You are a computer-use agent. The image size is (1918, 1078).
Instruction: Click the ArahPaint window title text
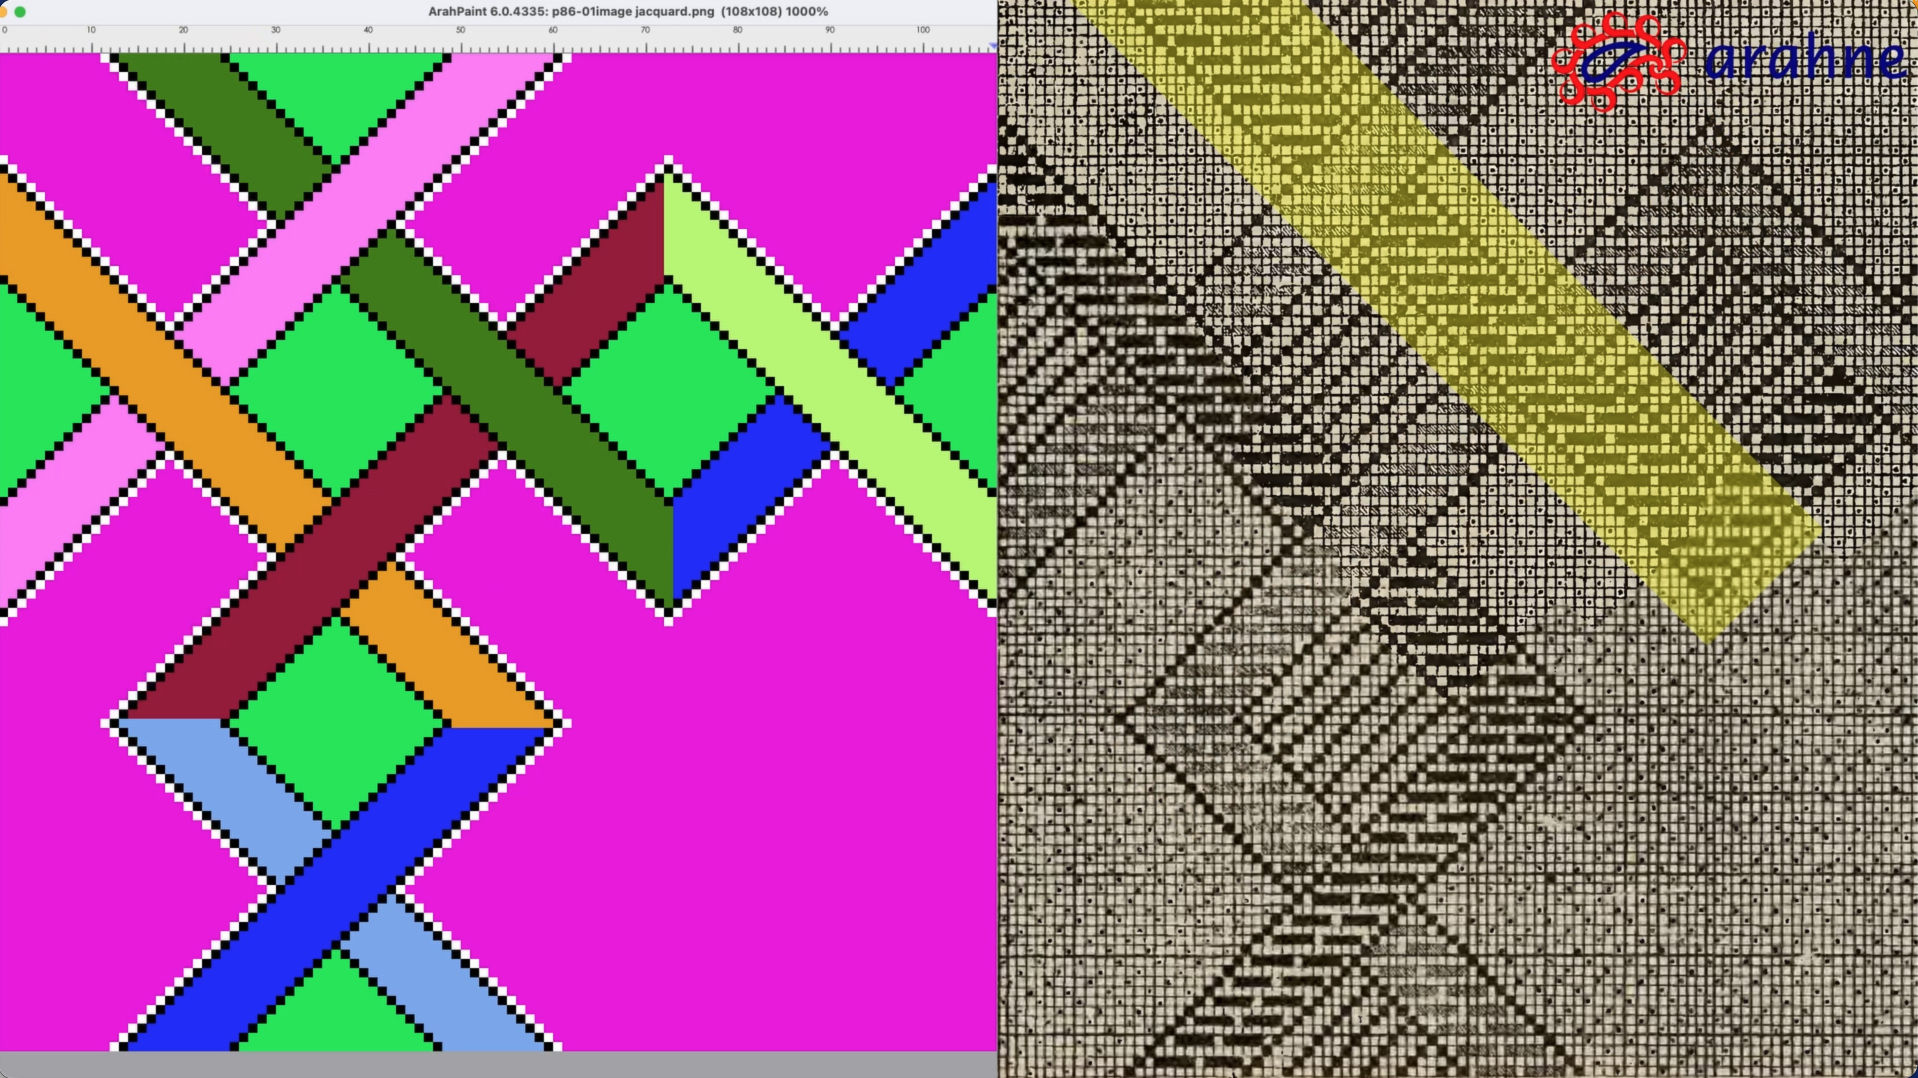(x=628, y=12)
